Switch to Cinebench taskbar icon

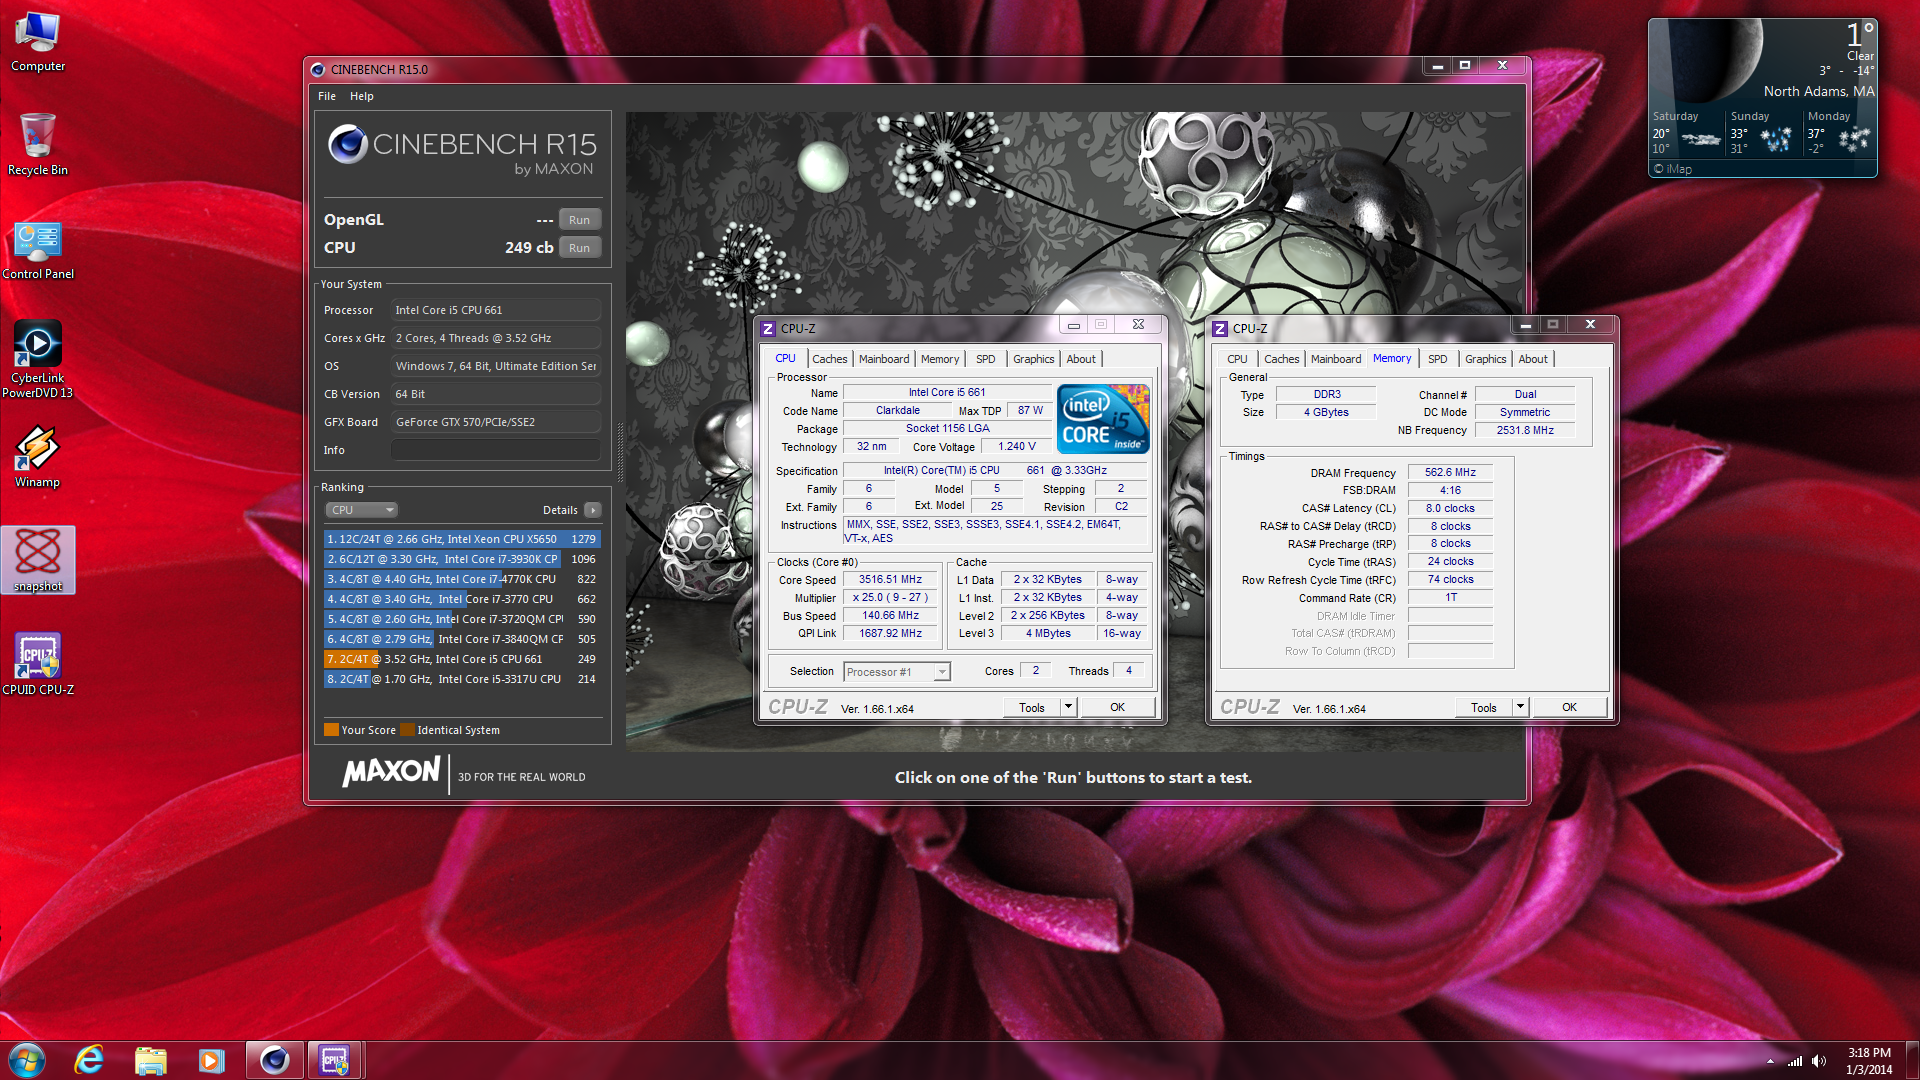[275, 1060]
